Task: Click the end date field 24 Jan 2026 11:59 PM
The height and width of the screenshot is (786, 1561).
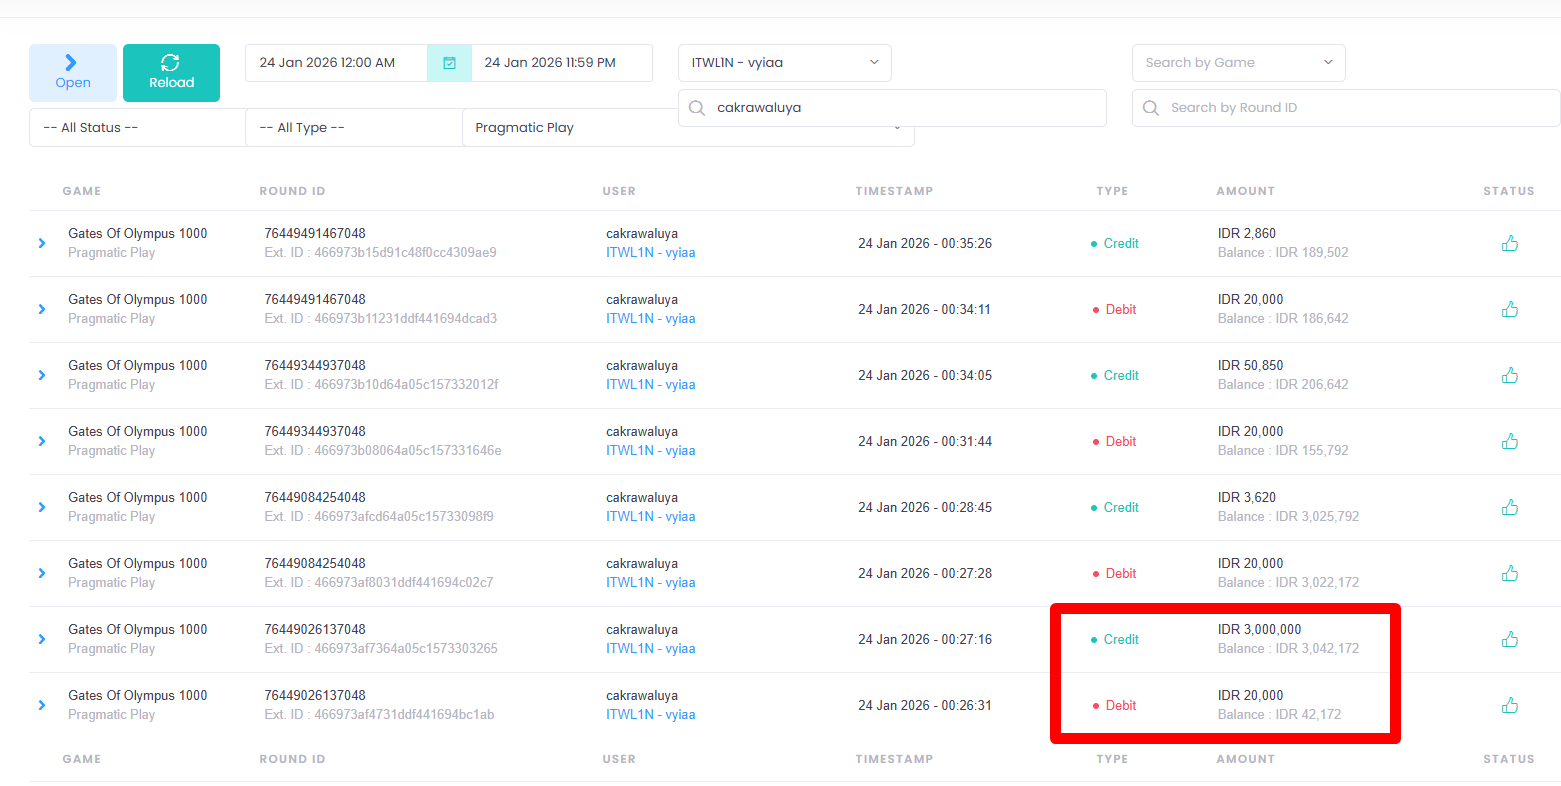Action: 561,63
